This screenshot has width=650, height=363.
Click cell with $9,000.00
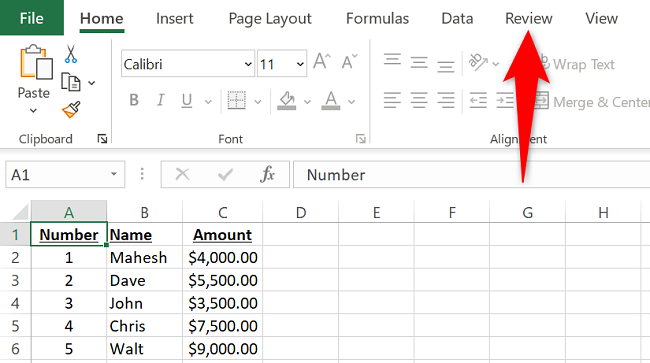(223, 348)
